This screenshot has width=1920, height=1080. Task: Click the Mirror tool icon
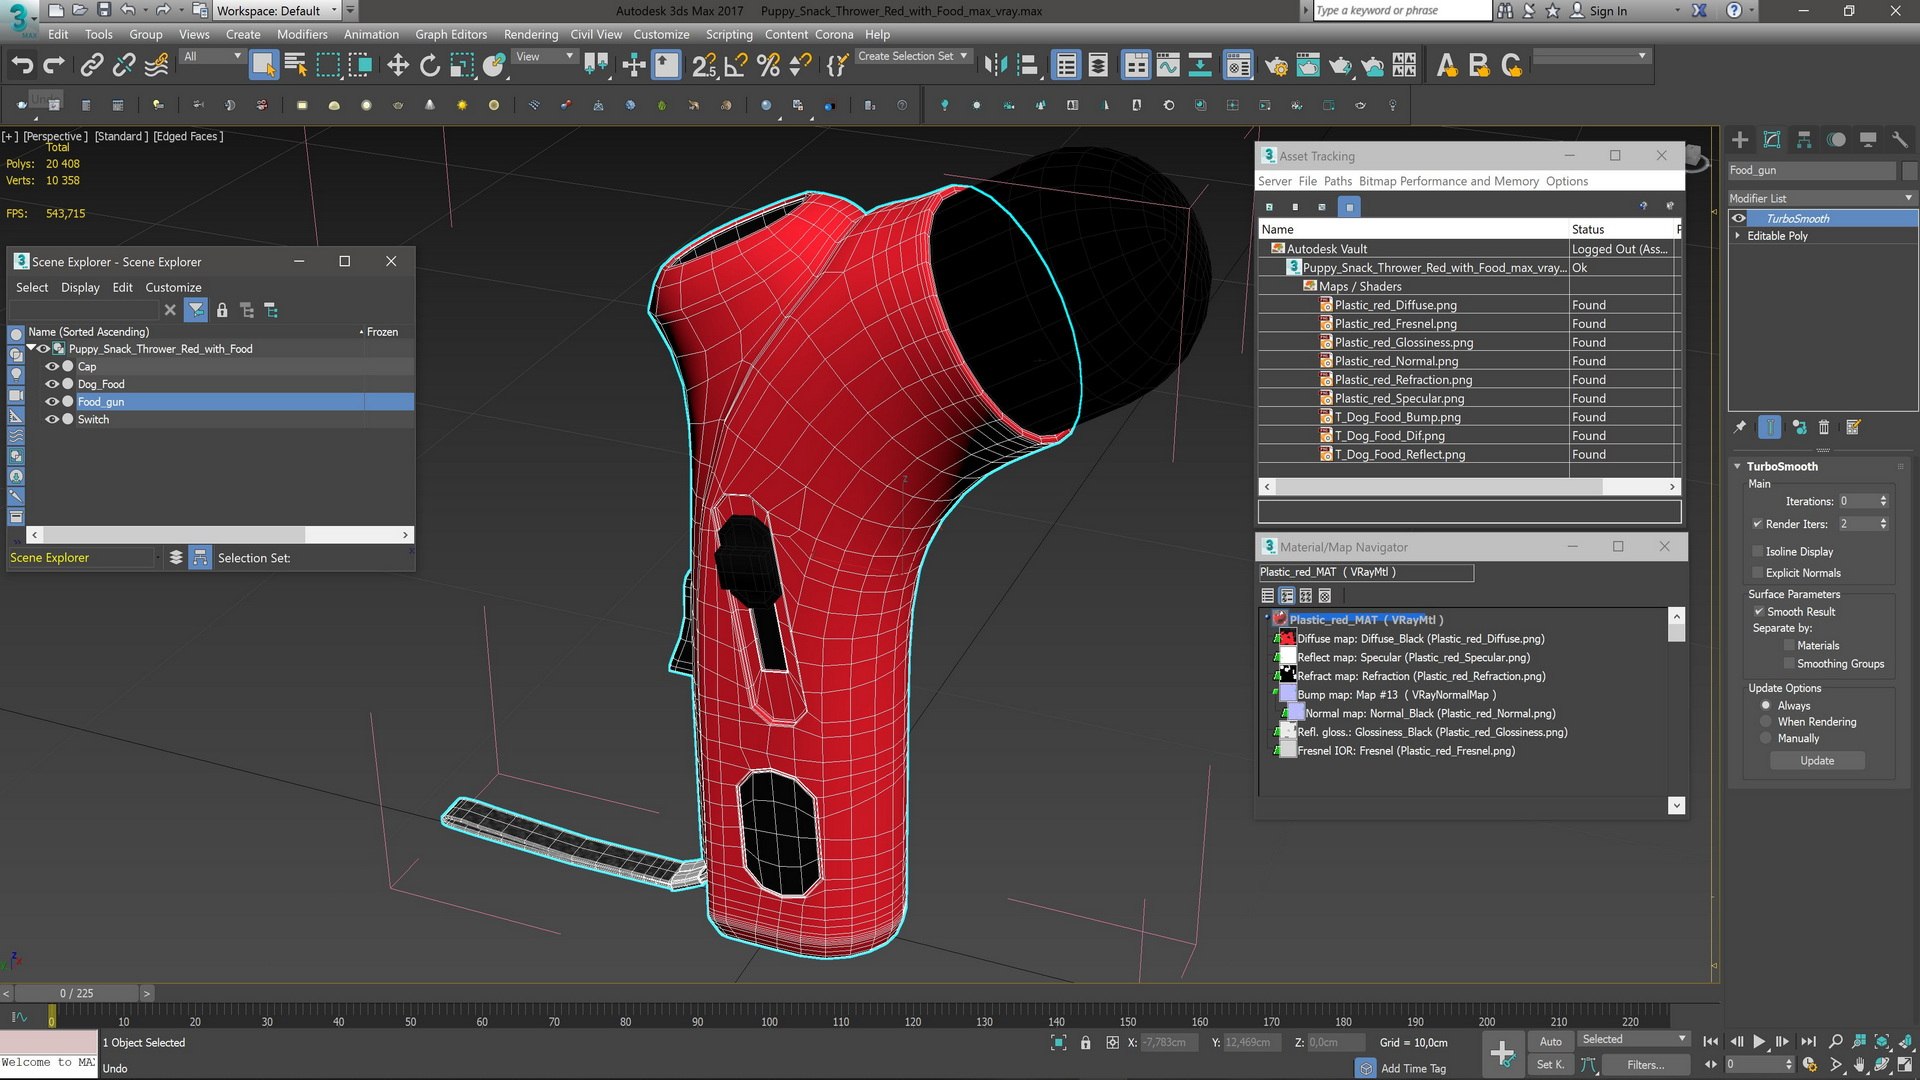tap(994, 66)
